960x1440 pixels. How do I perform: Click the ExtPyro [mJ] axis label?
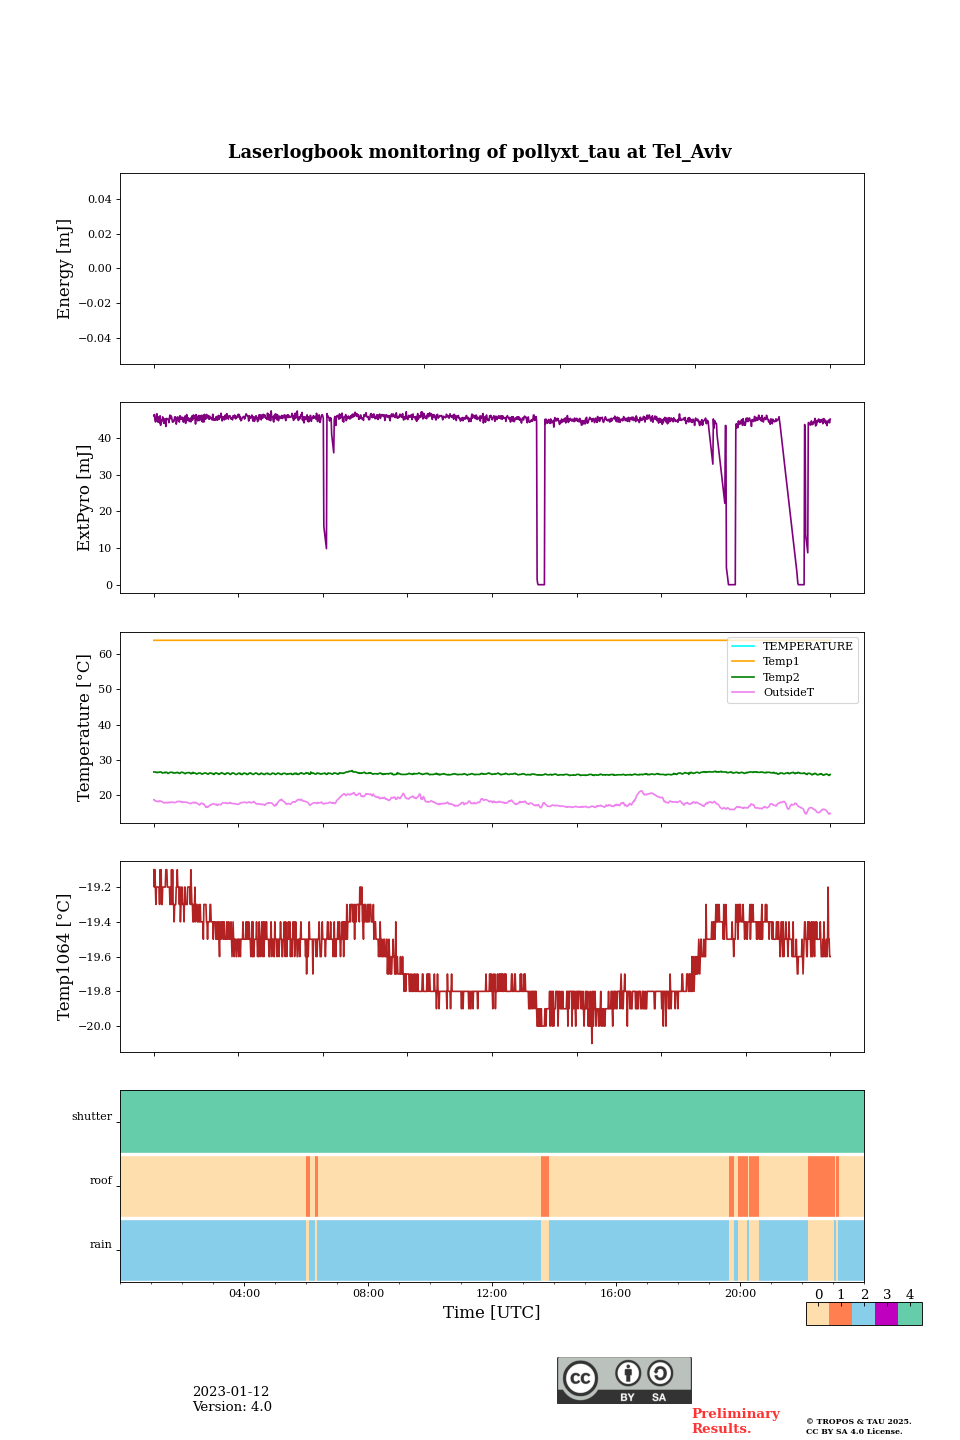click(x=84, y=498)
